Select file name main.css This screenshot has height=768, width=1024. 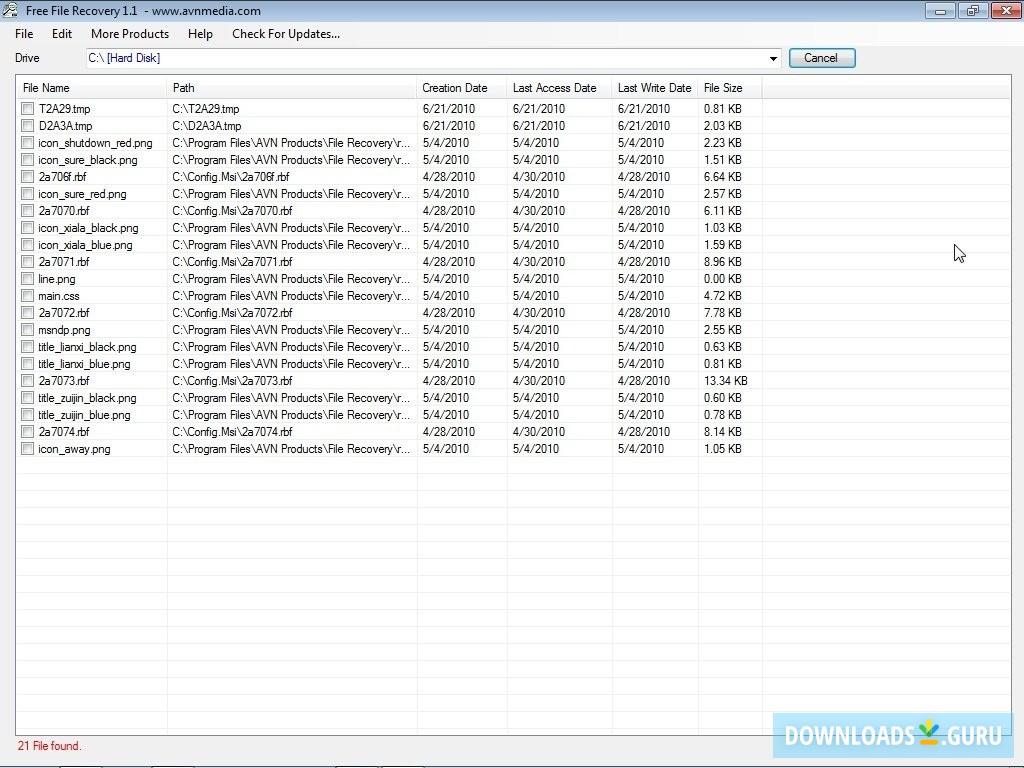pos(59,296)
